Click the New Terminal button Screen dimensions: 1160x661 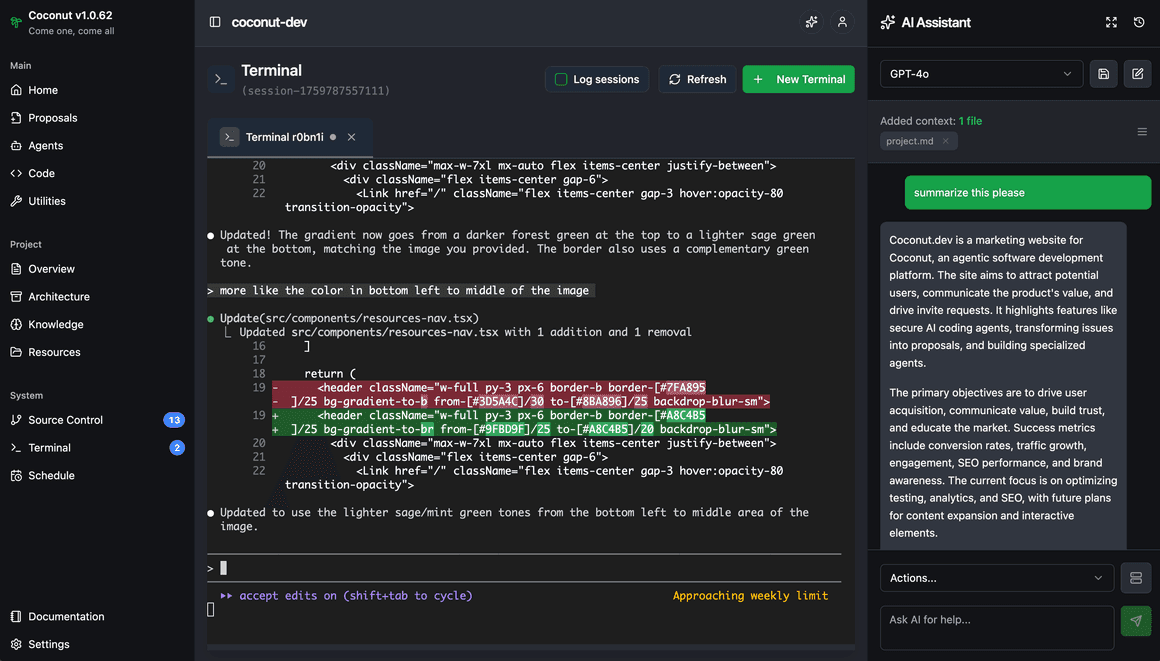click(x=798, y=79)
